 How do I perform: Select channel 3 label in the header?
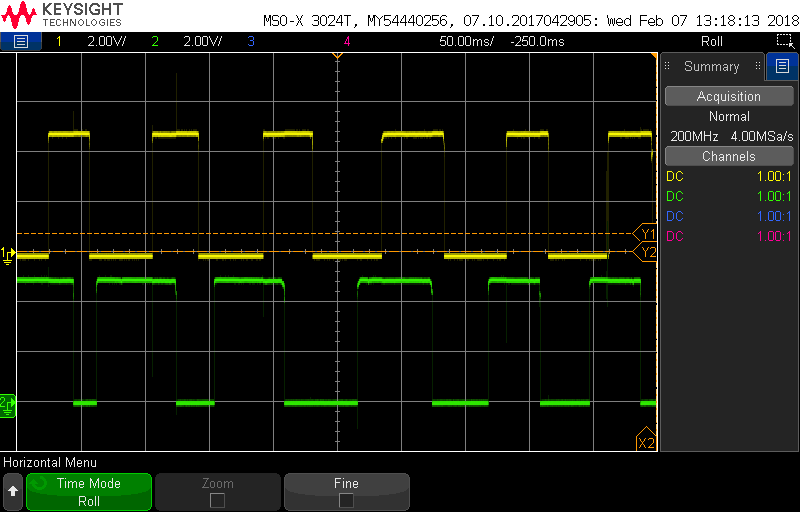pos(251,41)
